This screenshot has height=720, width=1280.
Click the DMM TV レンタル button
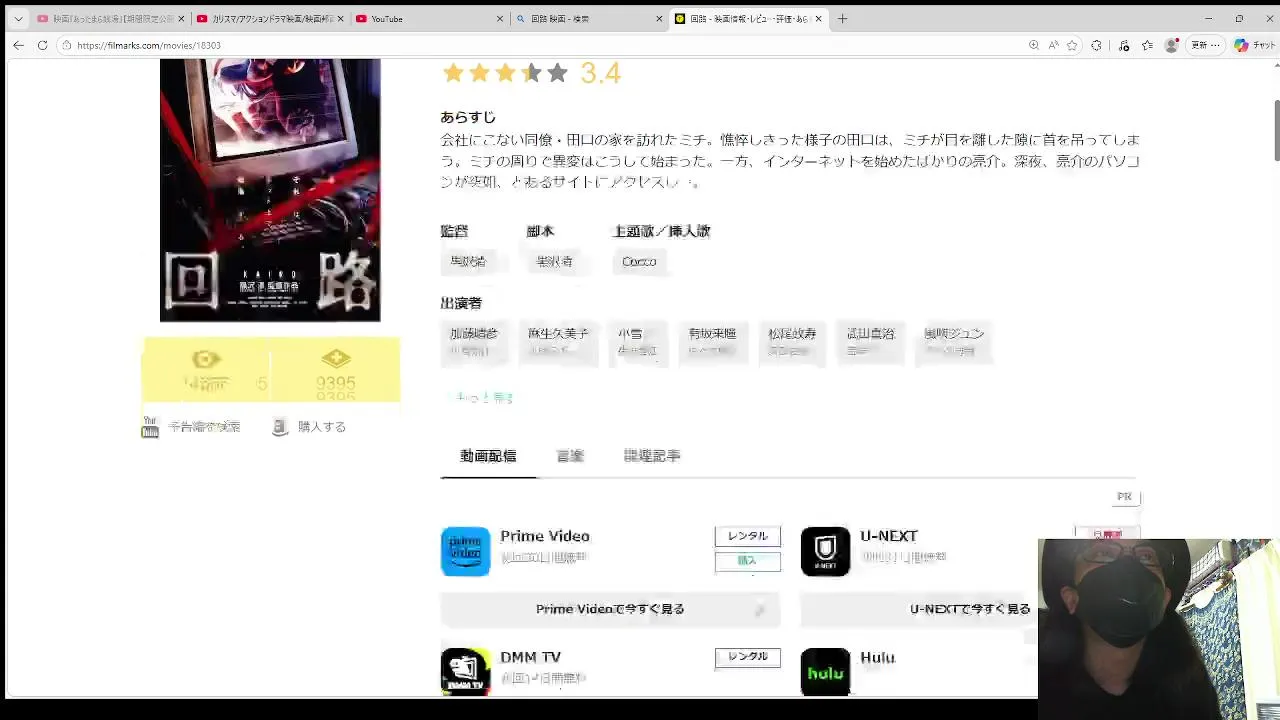pos(747,657)
